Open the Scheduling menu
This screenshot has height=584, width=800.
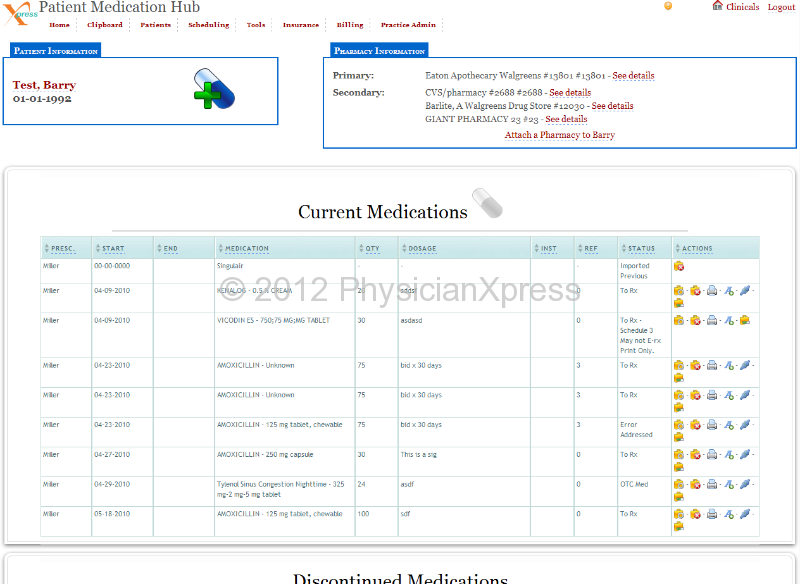pos(208,25)
